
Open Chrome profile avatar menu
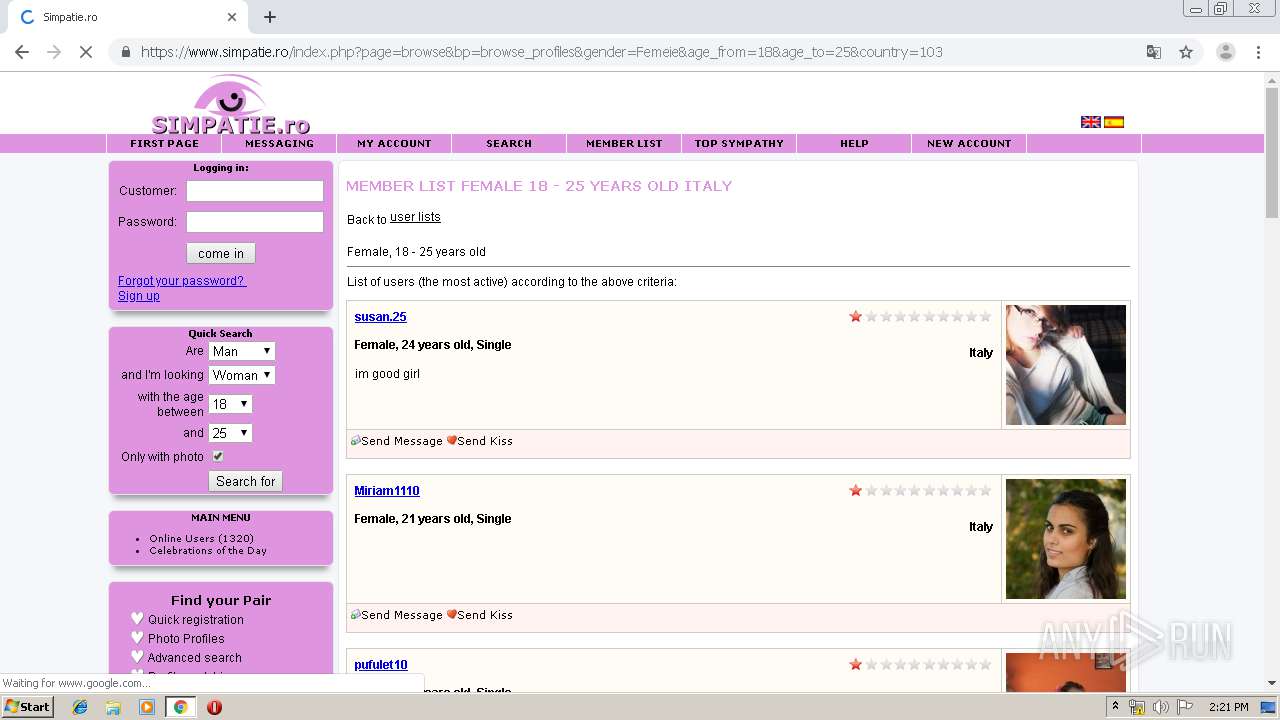(1225, 52)
